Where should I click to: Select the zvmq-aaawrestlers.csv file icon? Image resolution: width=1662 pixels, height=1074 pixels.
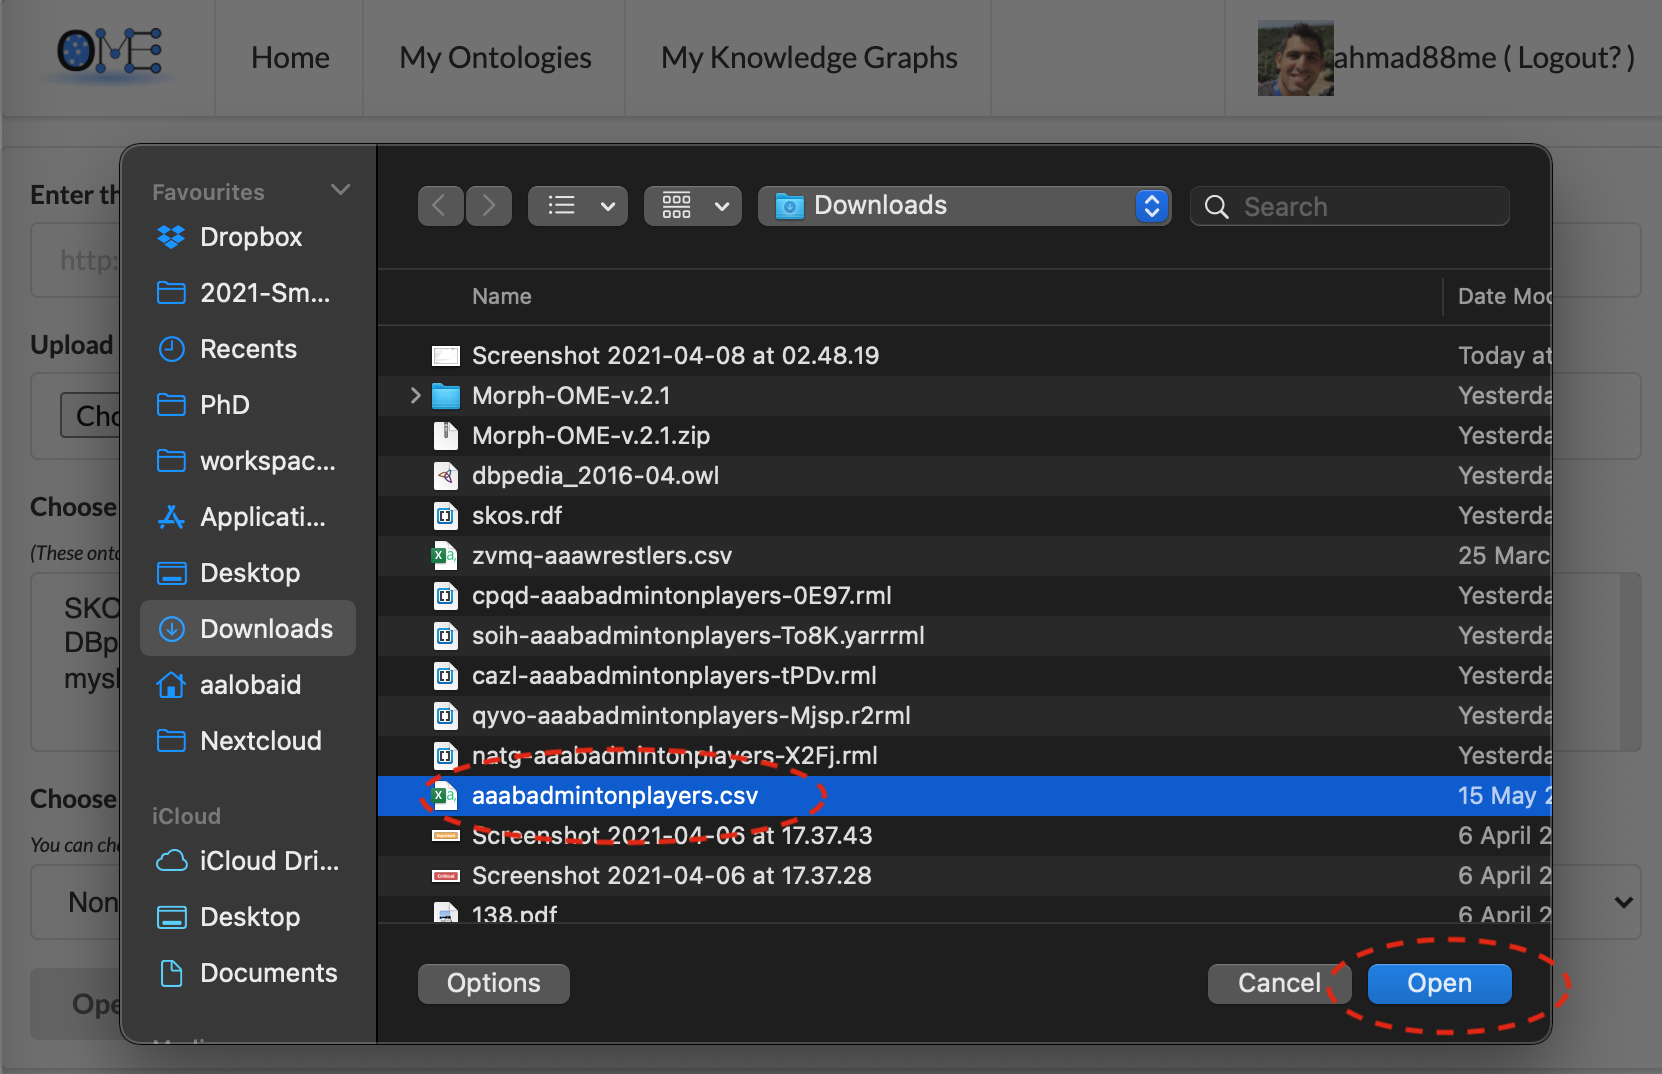coord(444,556)
